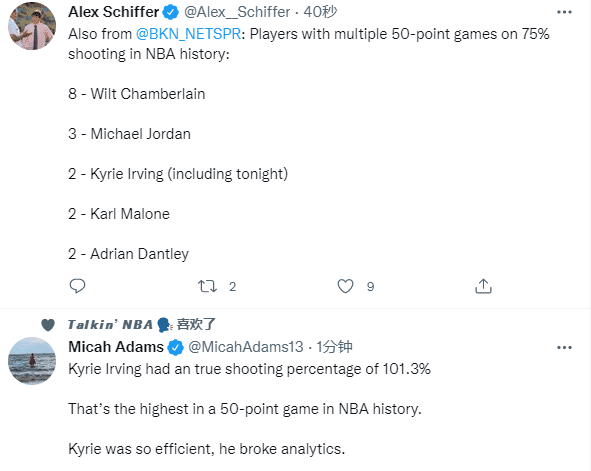The image size is (591, 471).
Task: Share Alex Schiffer's tweet via upload icon
Action: 483,286
